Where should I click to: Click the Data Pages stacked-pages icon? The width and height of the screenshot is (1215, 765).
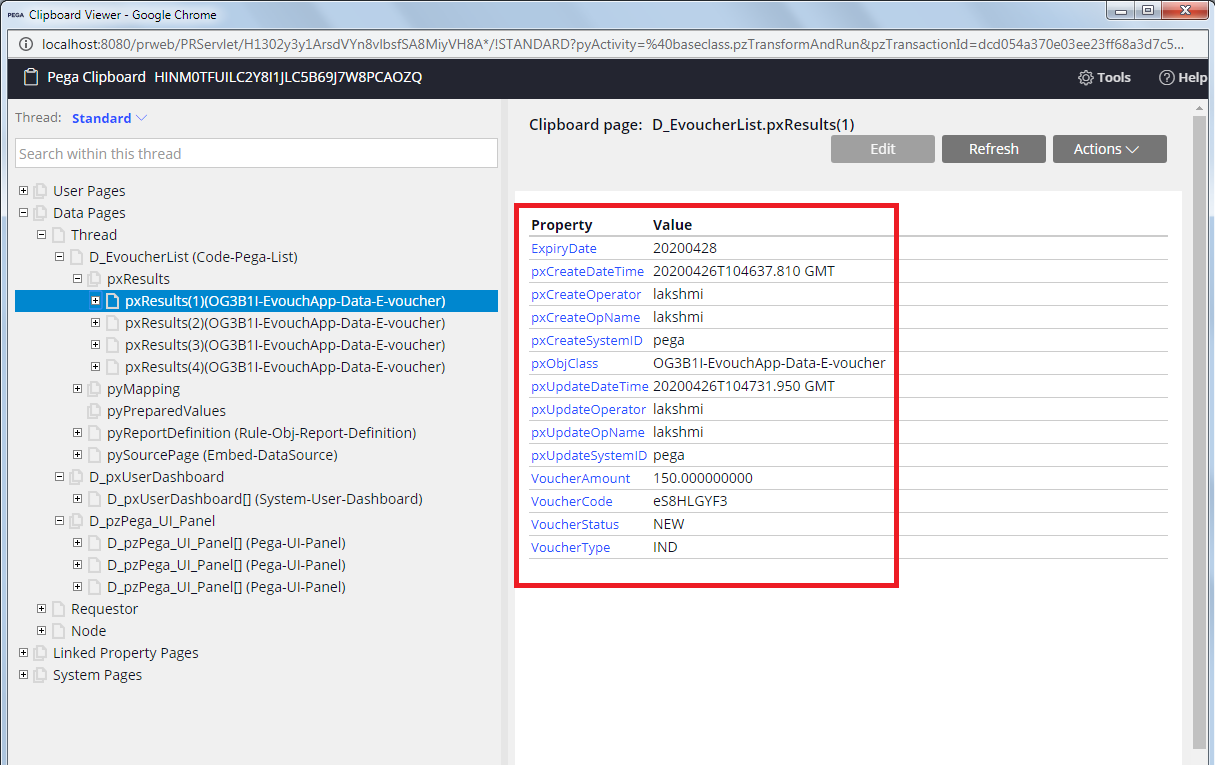(38, 212)
